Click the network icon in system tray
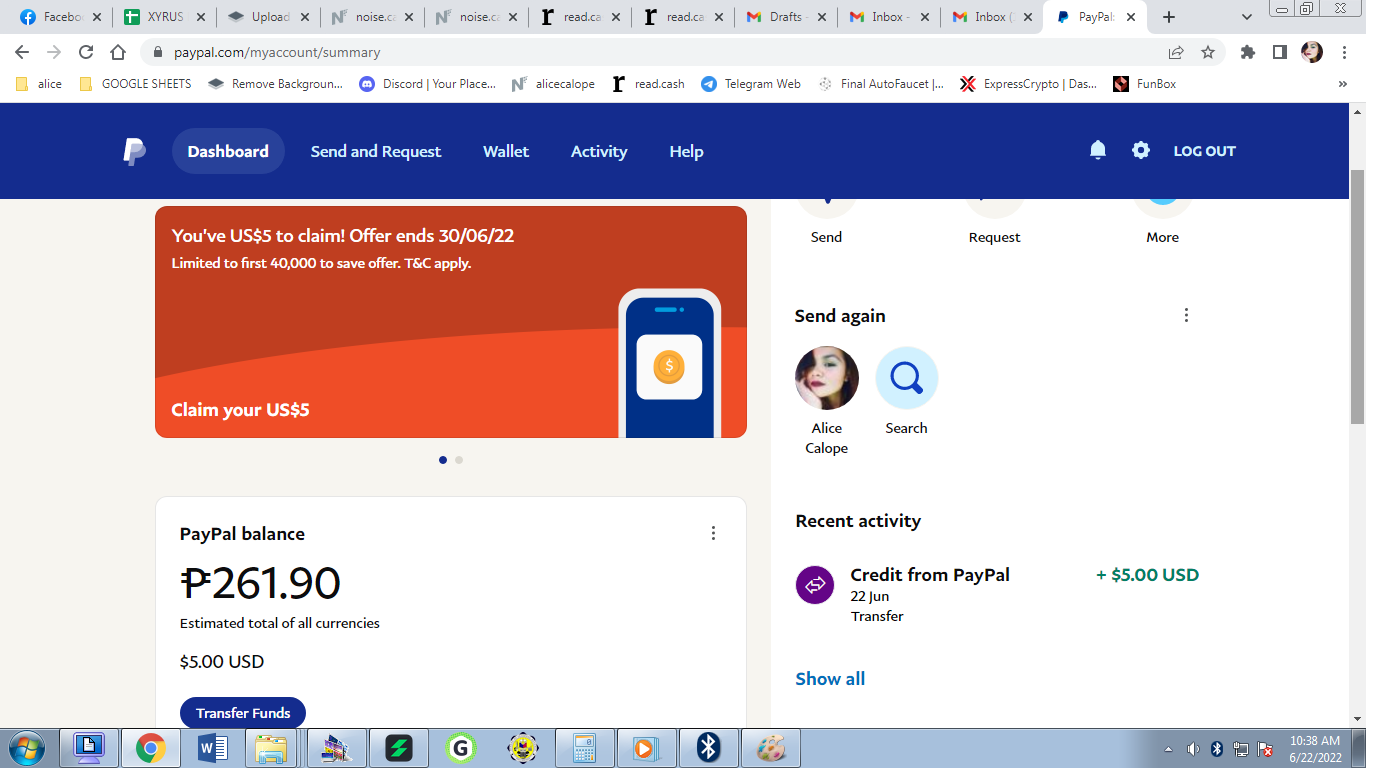 1241,749
